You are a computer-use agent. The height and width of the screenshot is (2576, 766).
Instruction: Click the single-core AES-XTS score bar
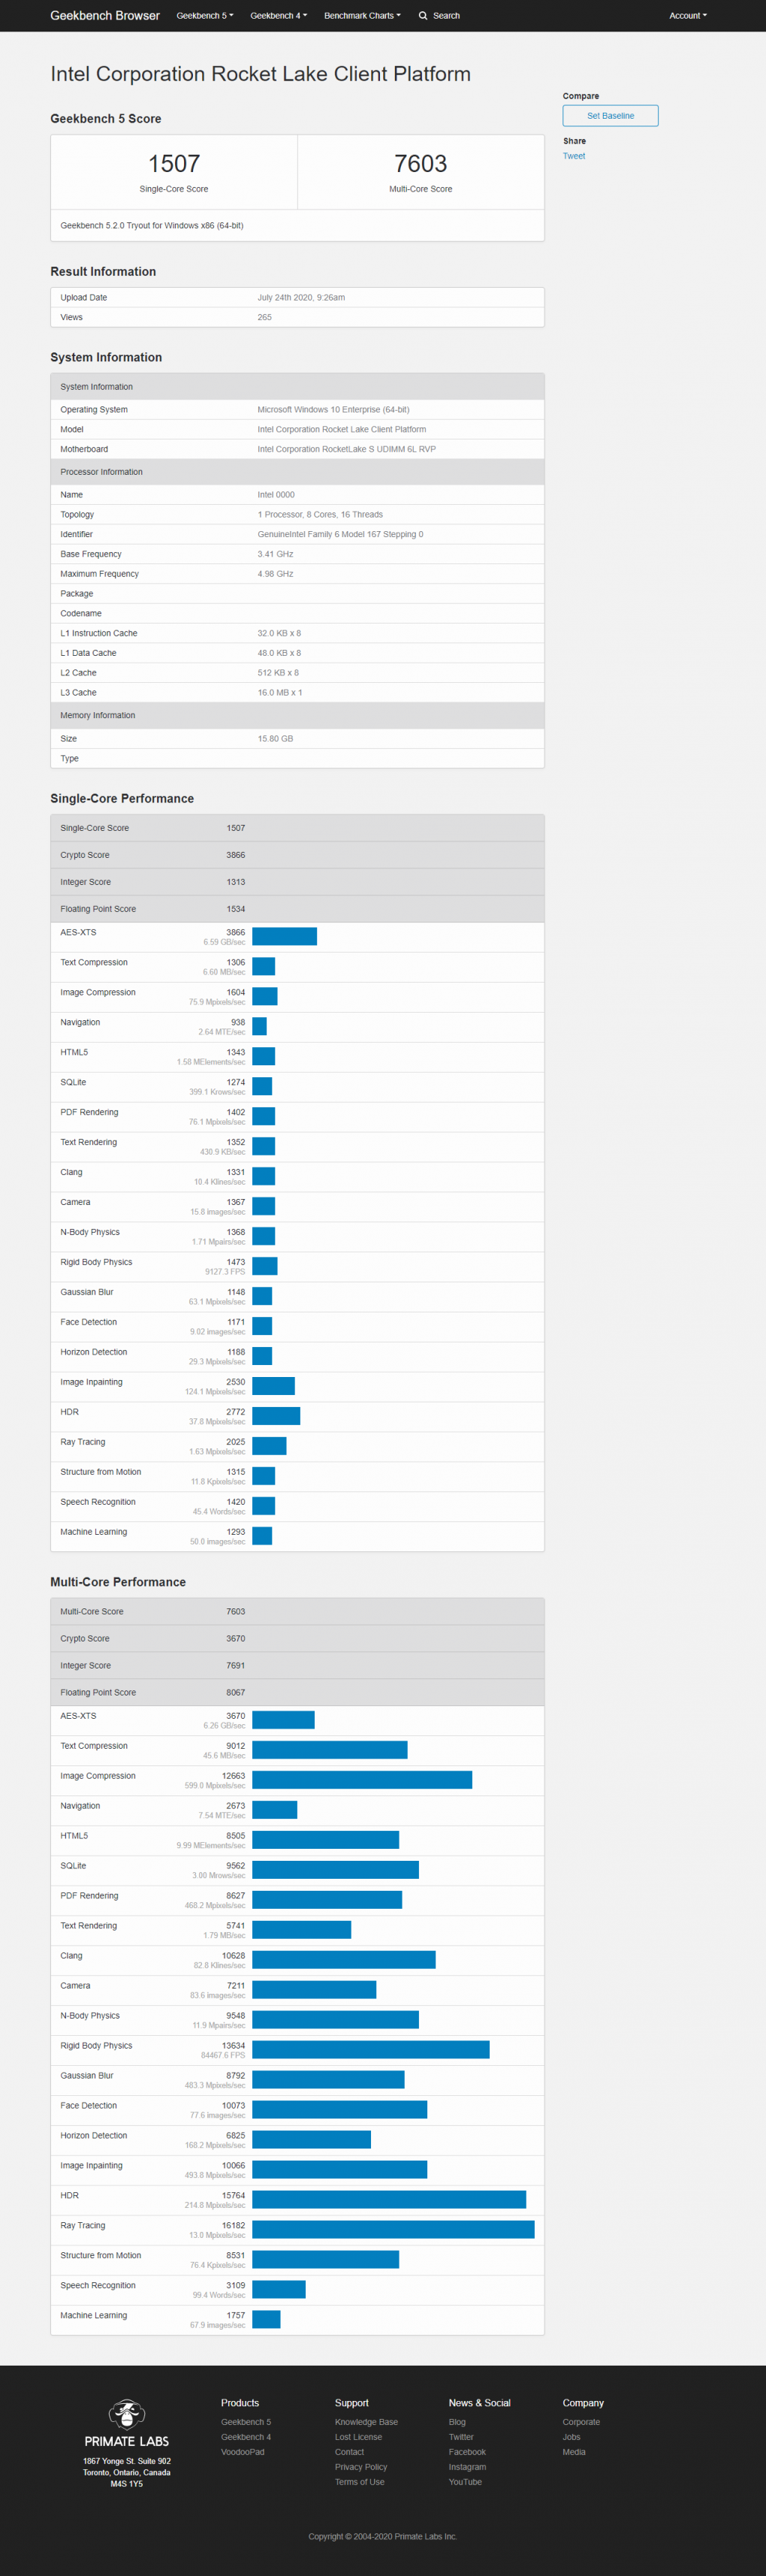point(284,936)
